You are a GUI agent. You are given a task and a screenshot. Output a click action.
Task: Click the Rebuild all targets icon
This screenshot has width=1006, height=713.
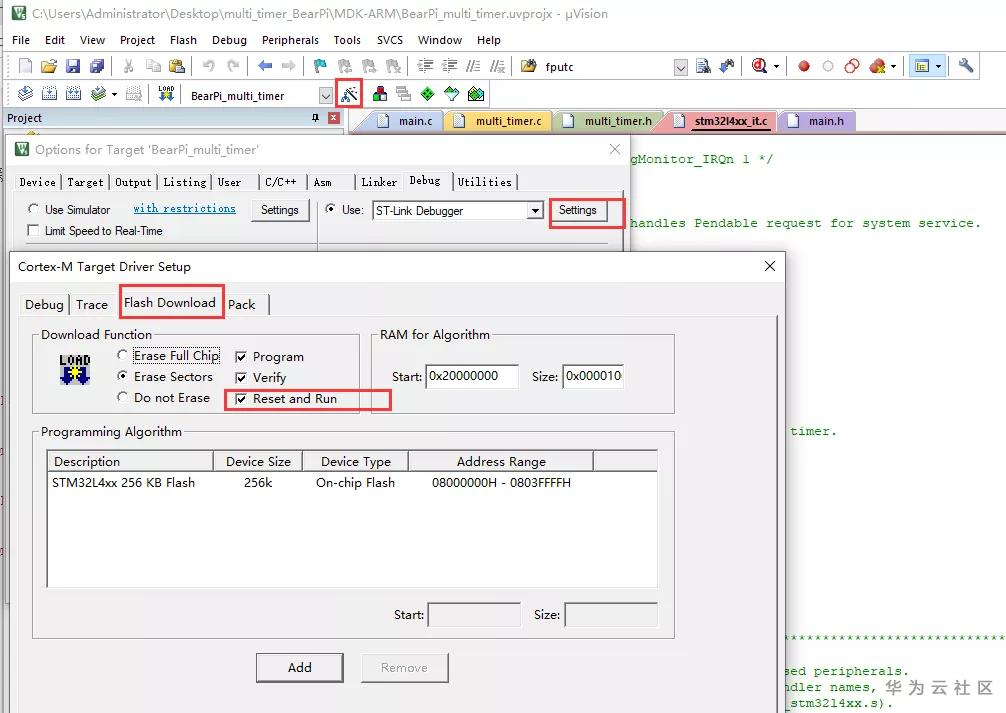[x=74, y=94]
